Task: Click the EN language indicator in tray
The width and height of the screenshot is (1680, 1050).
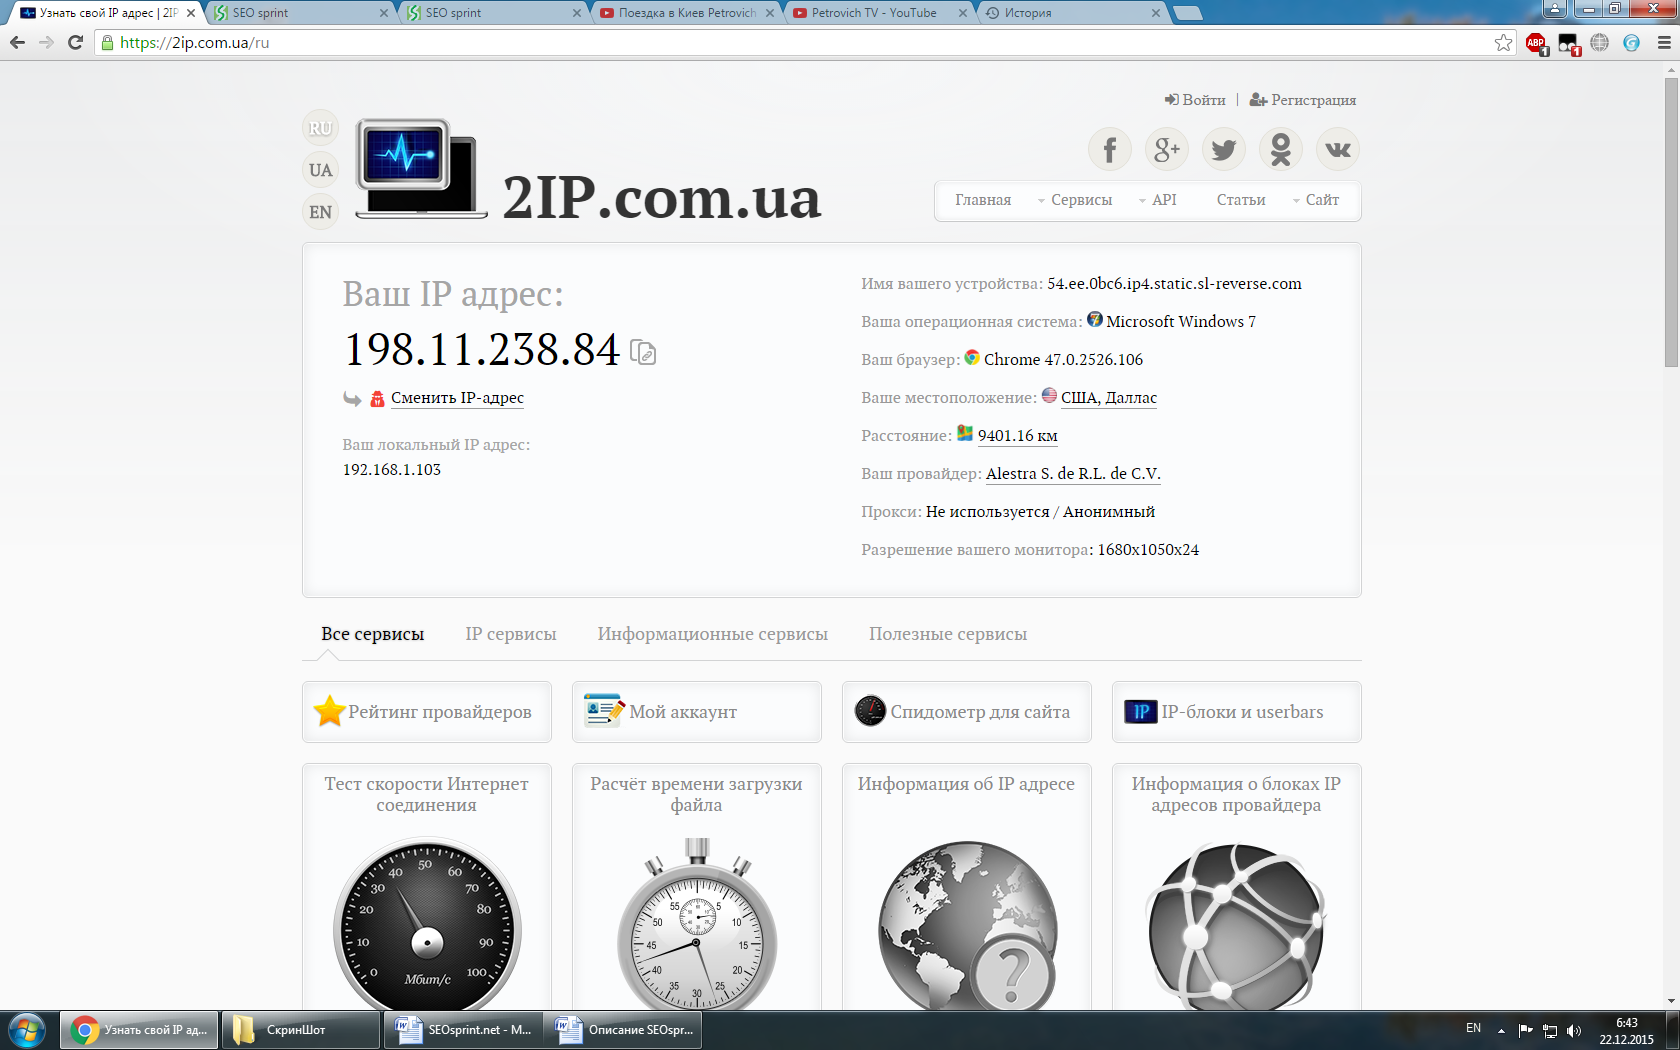Action: pyautogui.click(x=1473, y=1028)
